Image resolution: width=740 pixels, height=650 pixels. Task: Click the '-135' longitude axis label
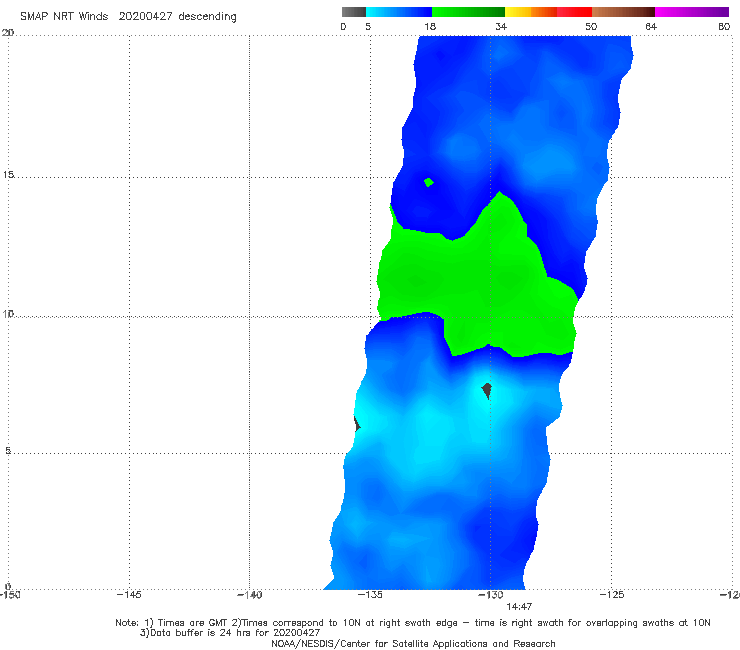(x=370, y=595)
